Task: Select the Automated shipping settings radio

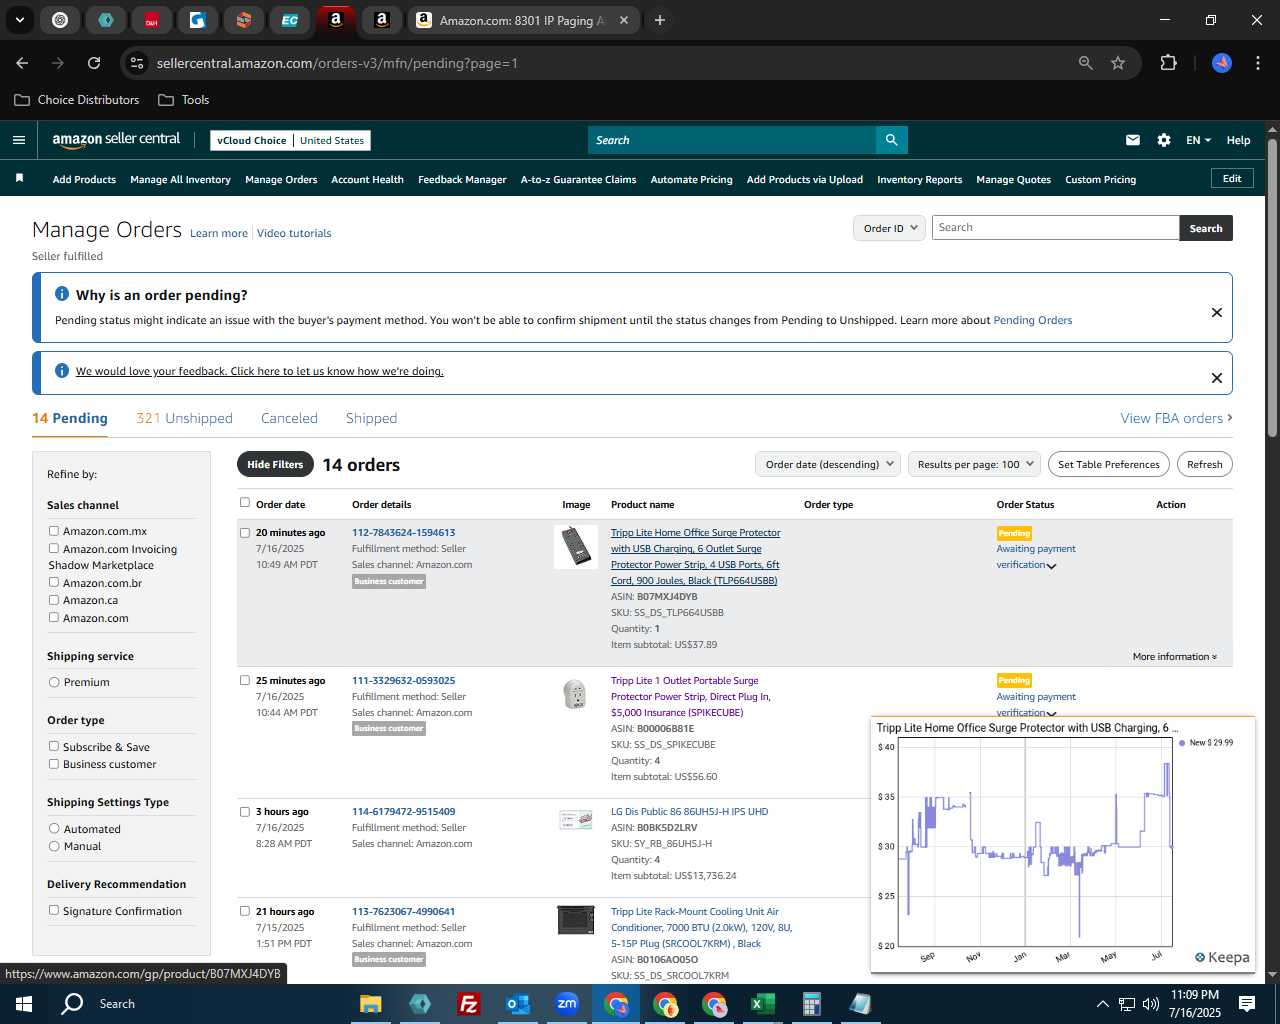Action: (x=54, y=828)
